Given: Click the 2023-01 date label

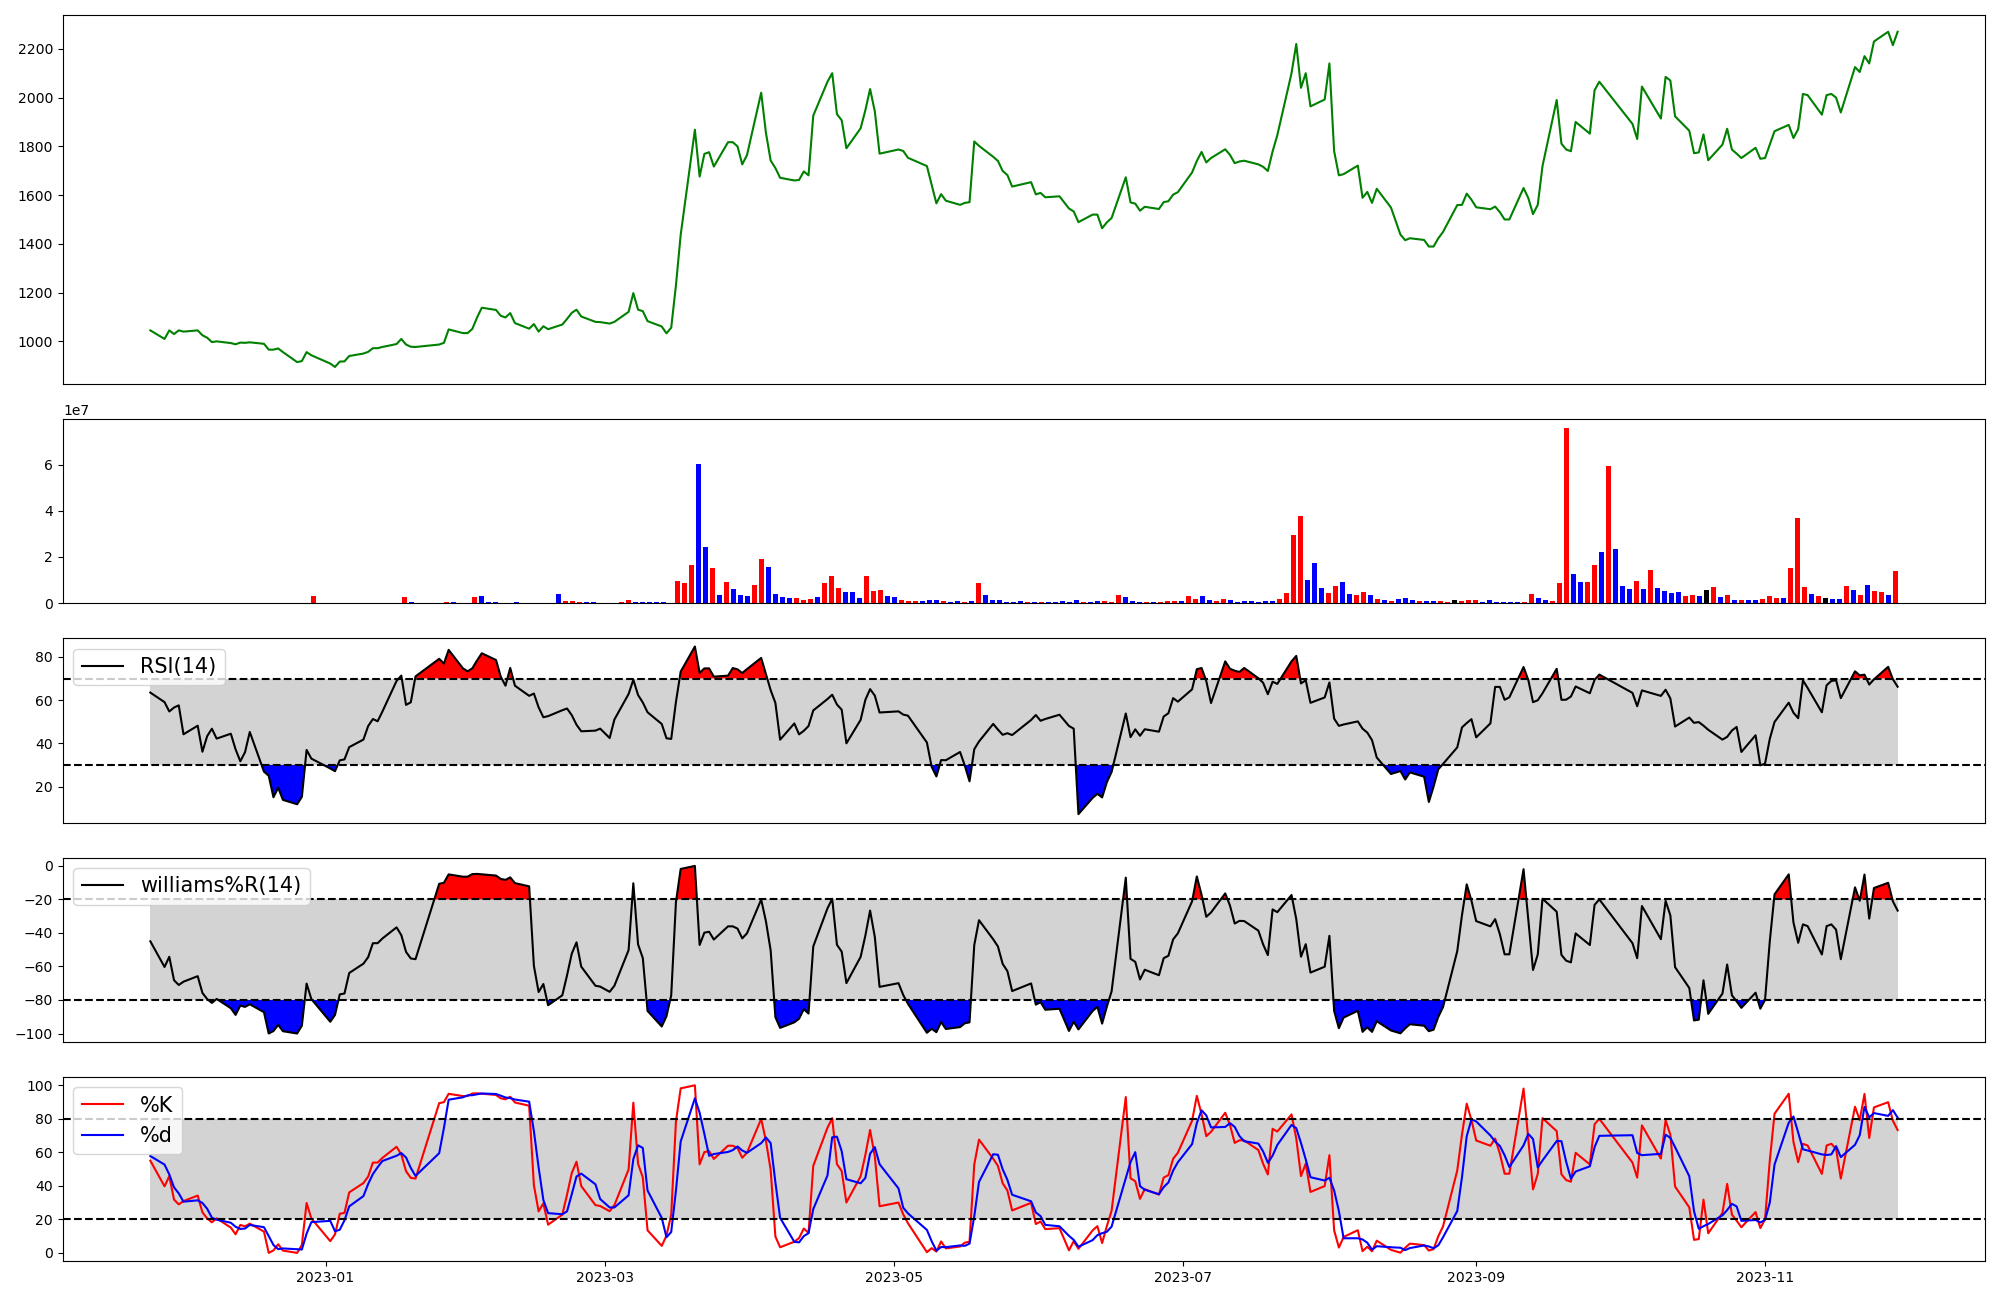Looking at the screenshot, I should click(x=325, y=1277).
